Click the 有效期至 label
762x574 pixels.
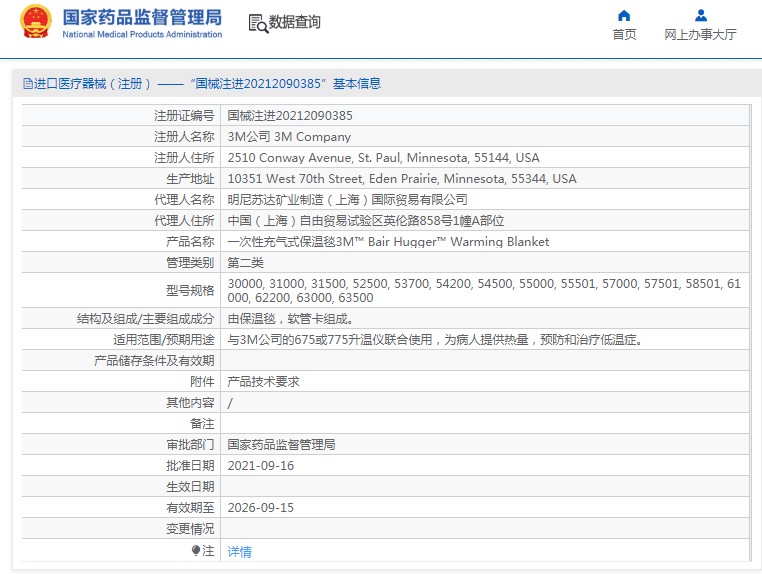point(190,507)
